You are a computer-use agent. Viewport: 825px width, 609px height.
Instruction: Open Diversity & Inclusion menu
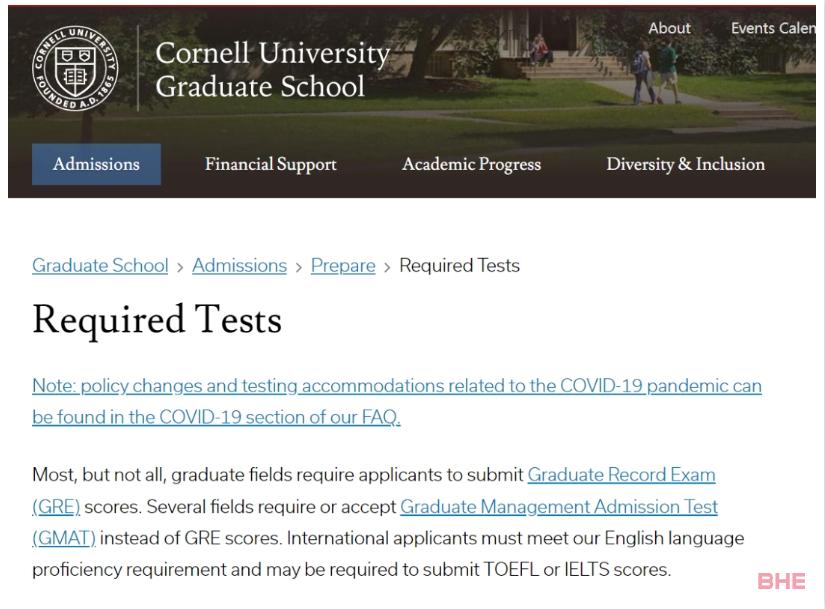point(686,164)
